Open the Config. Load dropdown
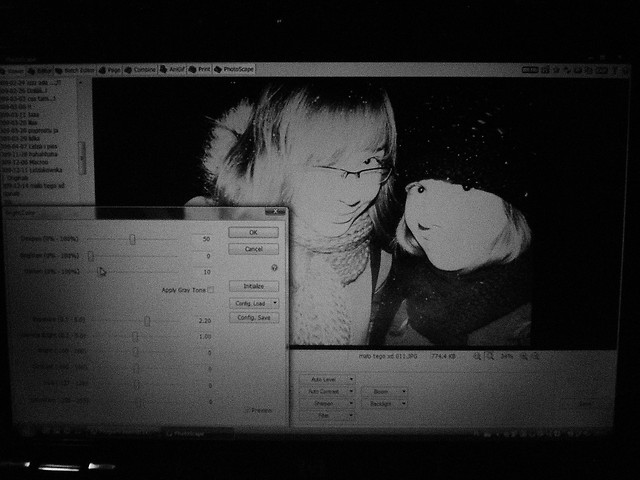Viewport: 640px width, 480px height. click(254, 303)
